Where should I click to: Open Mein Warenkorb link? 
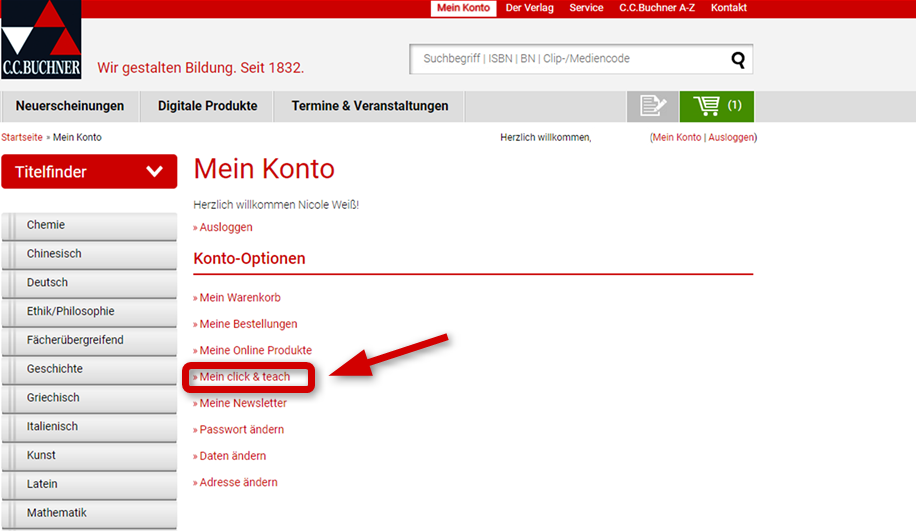[x=240, y=297]
